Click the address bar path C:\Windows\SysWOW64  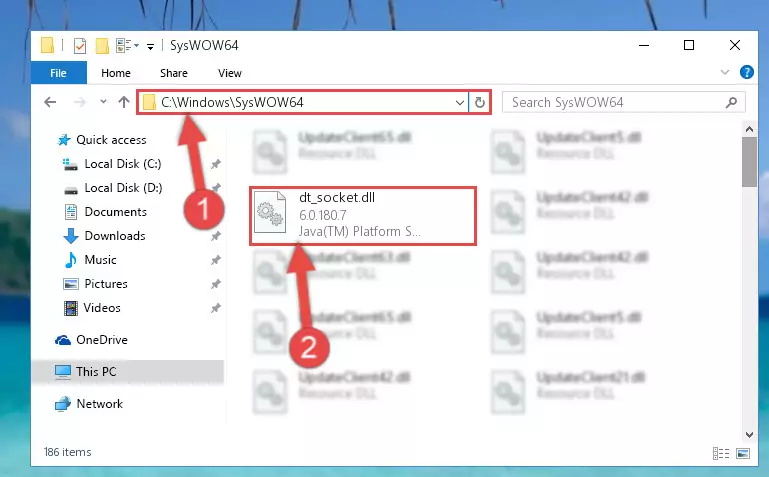click(232, 102)
